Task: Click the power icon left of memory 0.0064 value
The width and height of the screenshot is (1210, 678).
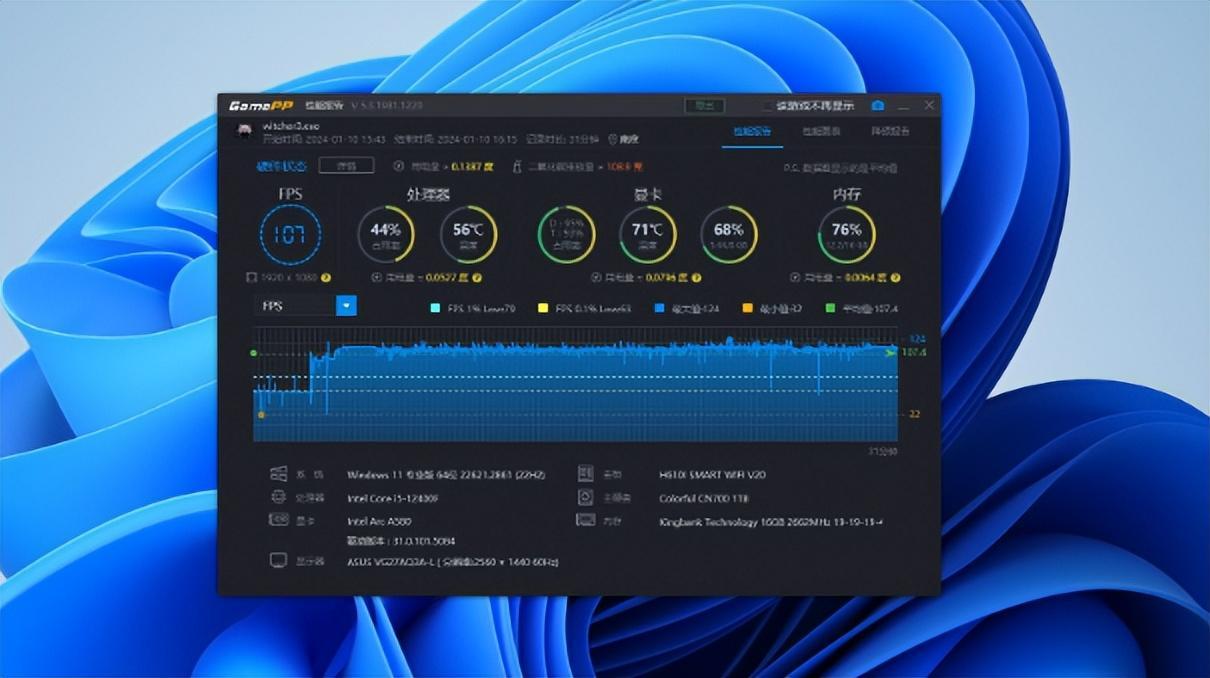Action: click(x=794, y=277)
